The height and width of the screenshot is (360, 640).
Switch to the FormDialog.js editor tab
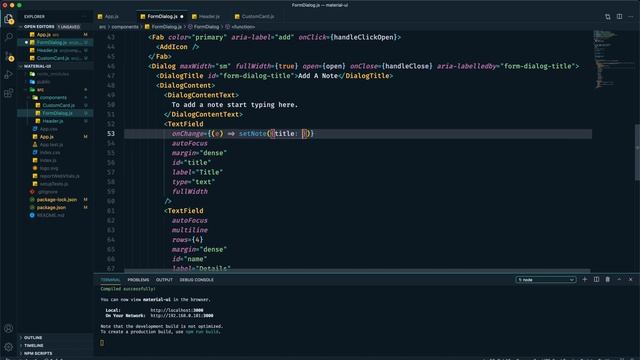point(162,16)
